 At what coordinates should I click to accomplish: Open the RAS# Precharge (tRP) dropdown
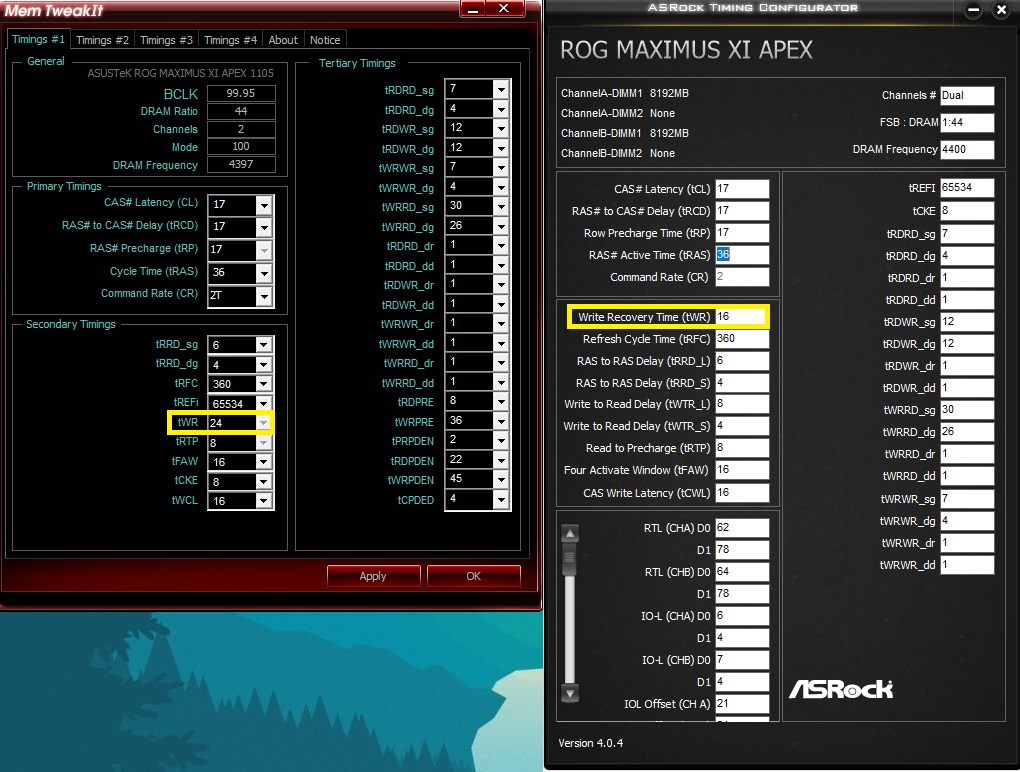coord(263,250)
